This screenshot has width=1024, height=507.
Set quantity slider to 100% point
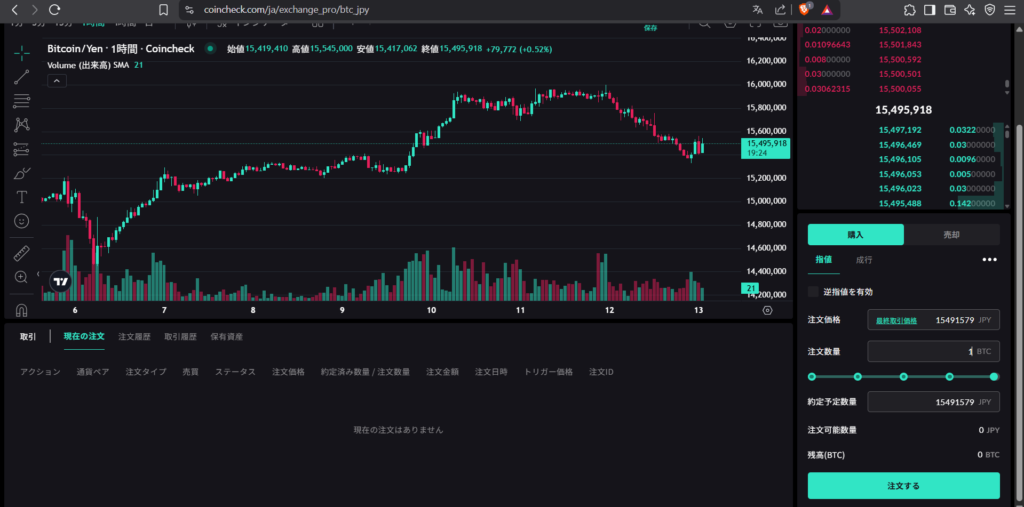coord(994,376)
